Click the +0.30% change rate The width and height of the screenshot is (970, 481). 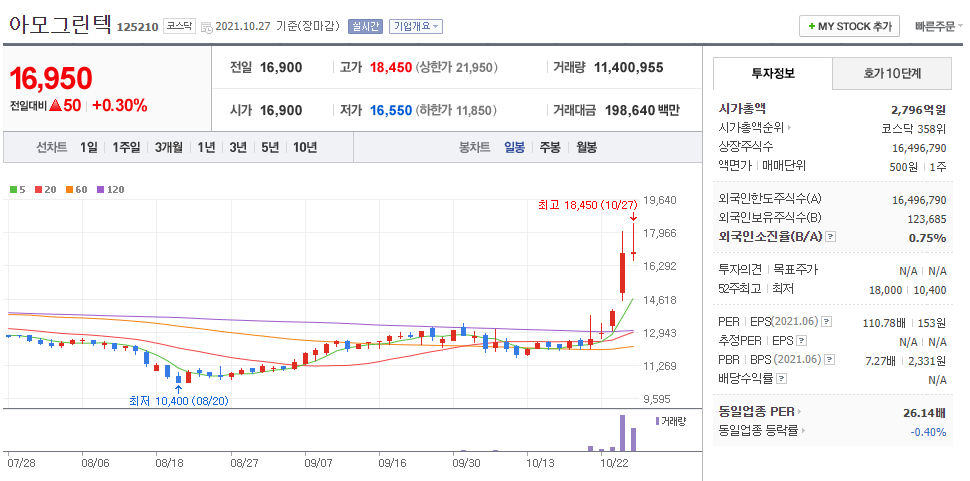point(120,106)
